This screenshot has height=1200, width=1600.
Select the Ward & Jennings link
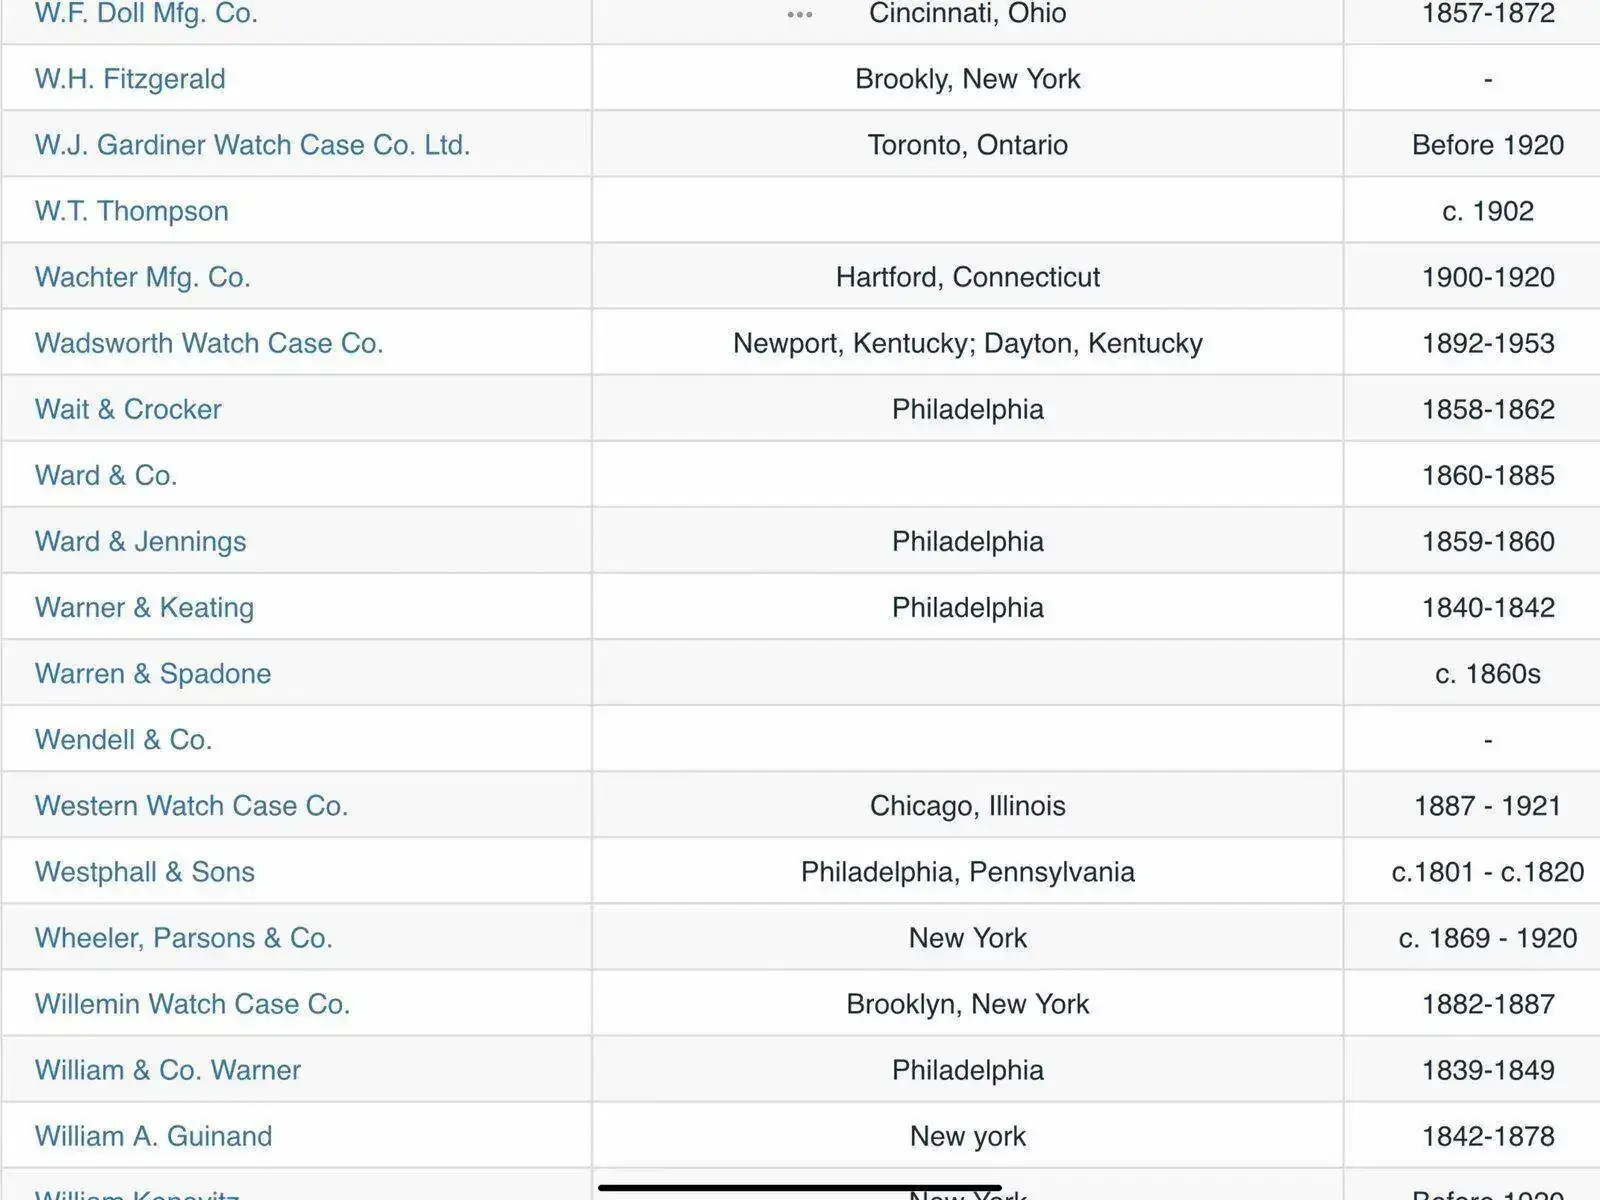[x=141, y=541]
